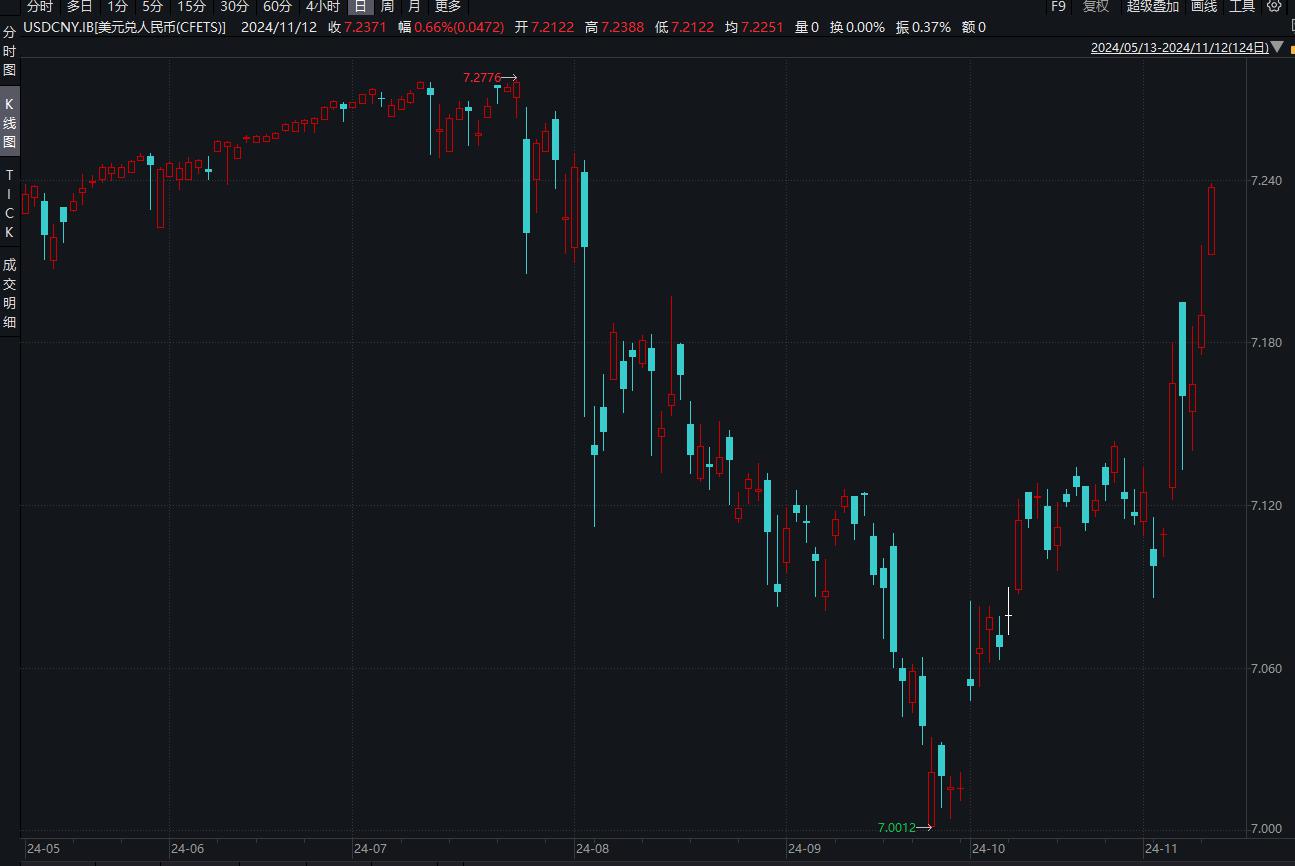Viewport: 1295px width, 866px height.
Task: Select the 日 daily period
Action: point(360,6)
